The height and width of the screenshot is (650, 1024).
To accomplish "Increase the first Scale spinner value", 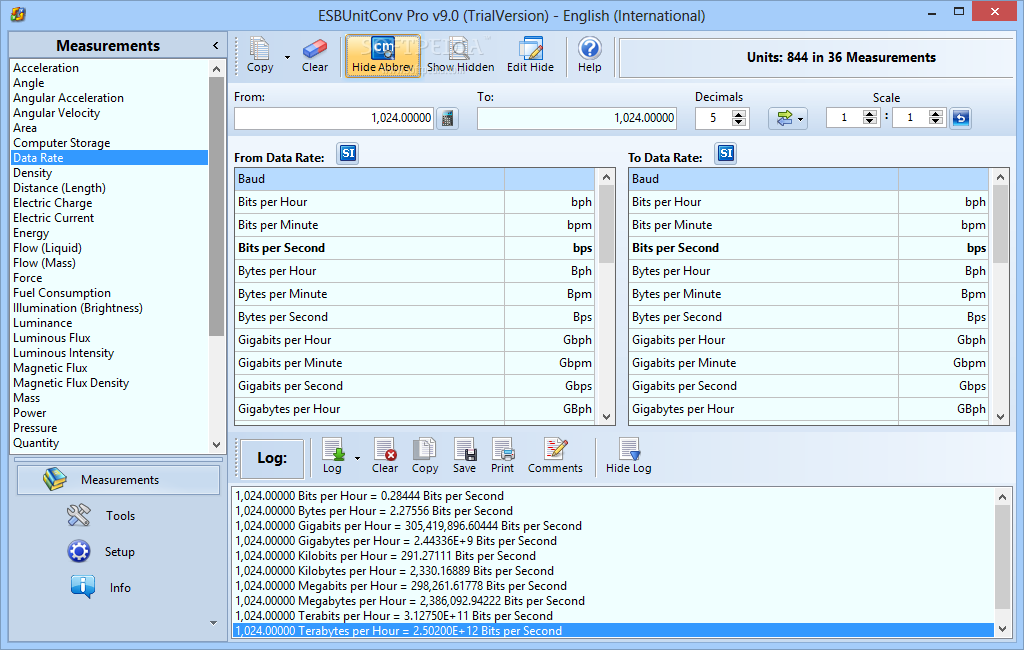I will tap(869, 114).
